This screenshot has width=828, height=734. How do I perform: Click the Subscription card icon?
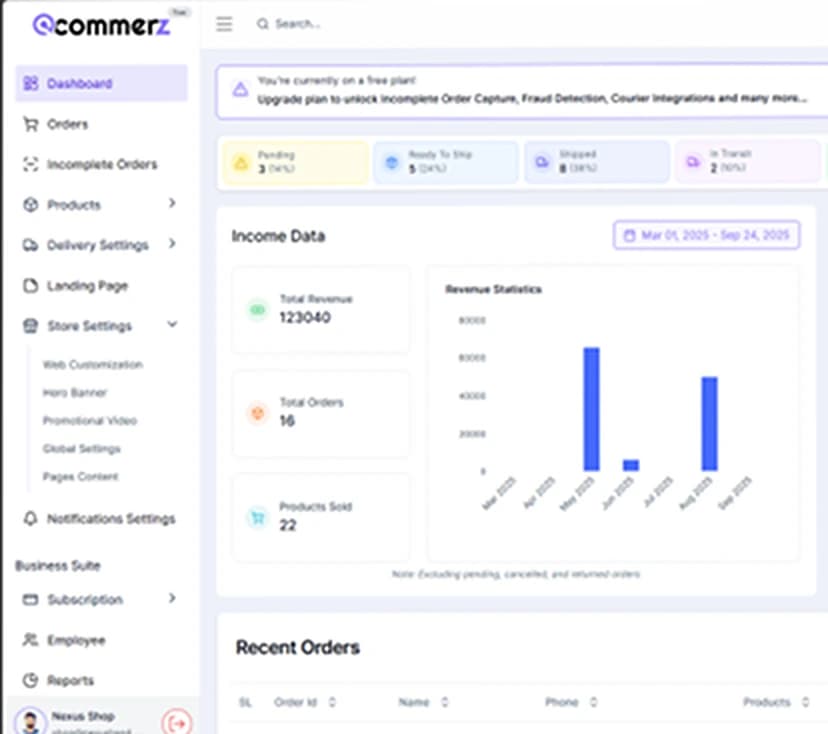(31, 599)
